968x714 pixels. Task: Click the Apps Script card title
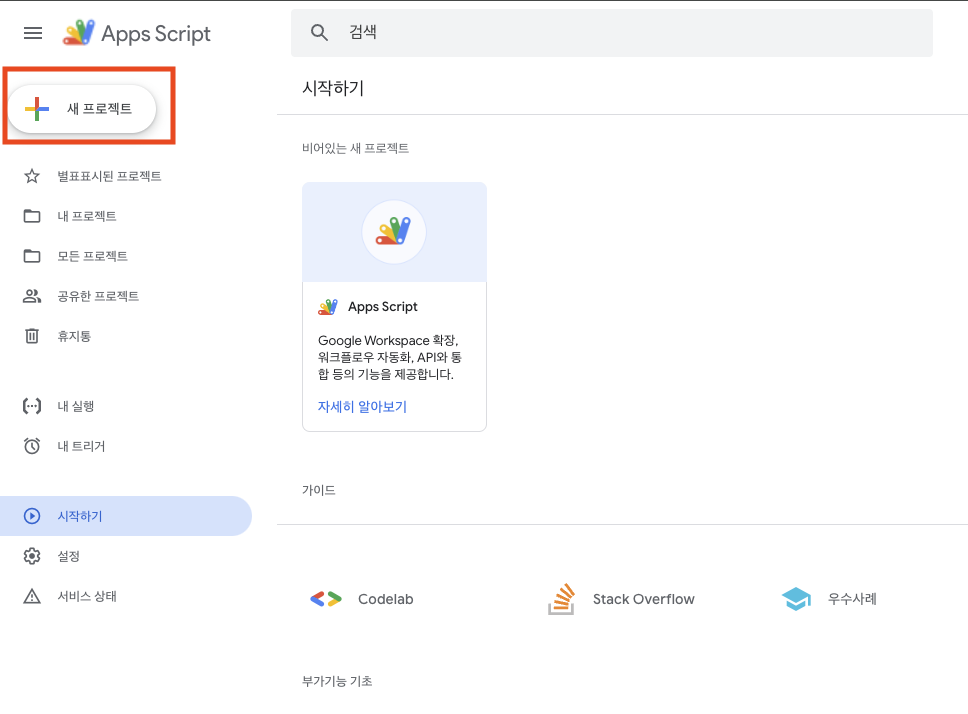click(383, 307)
